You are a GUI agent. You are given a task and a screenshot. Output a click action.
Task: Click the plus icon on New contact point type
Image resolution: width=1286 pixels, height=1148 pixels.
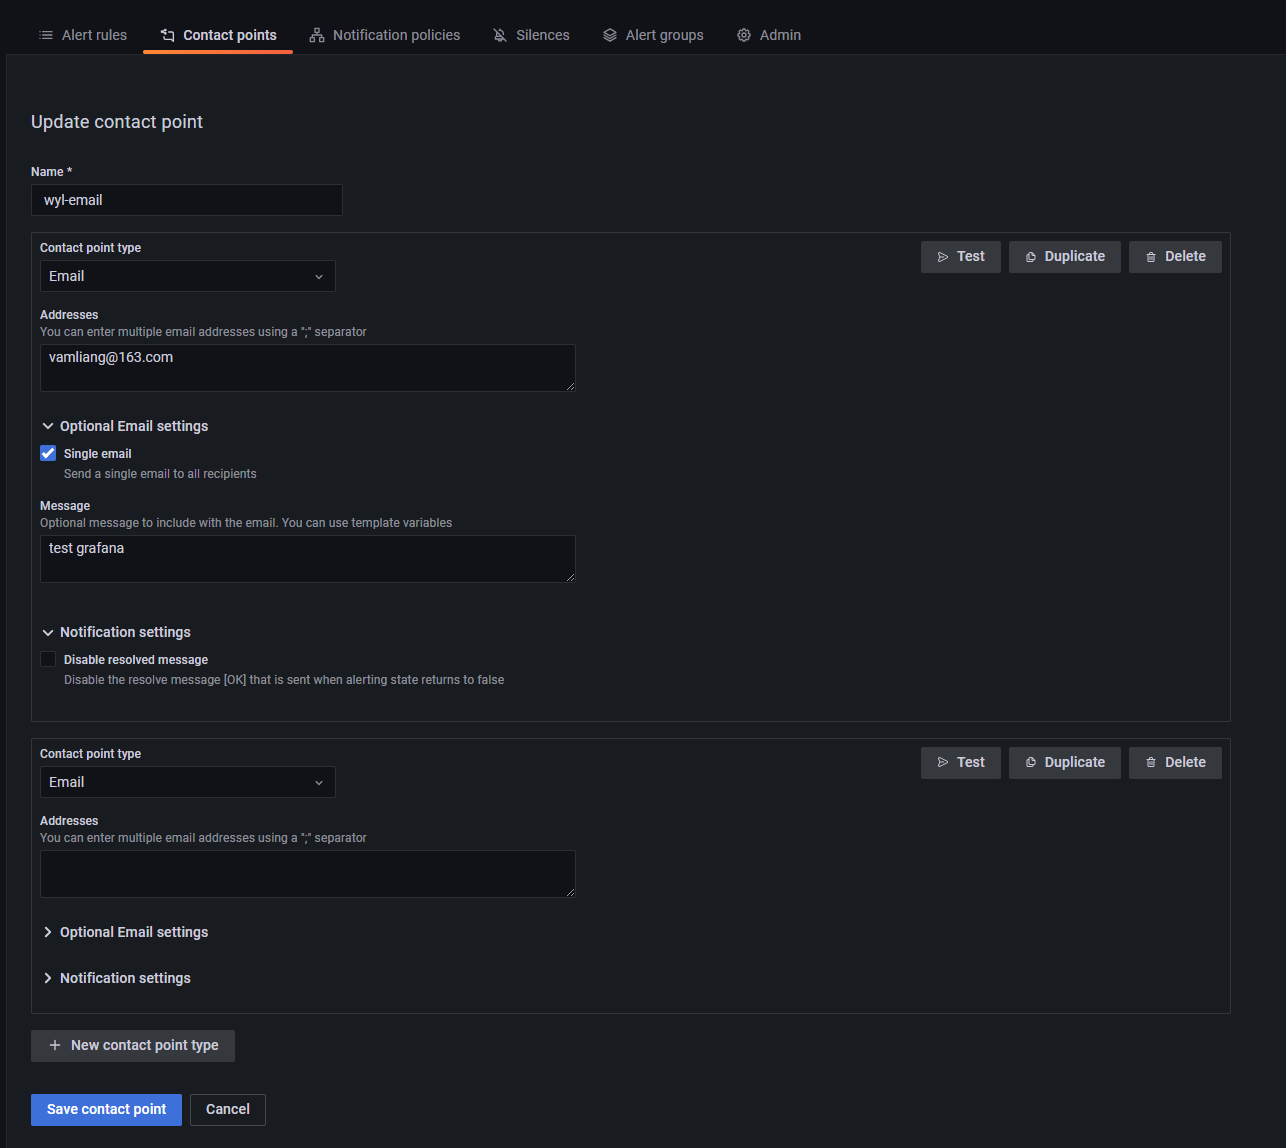pos(55,1045)
